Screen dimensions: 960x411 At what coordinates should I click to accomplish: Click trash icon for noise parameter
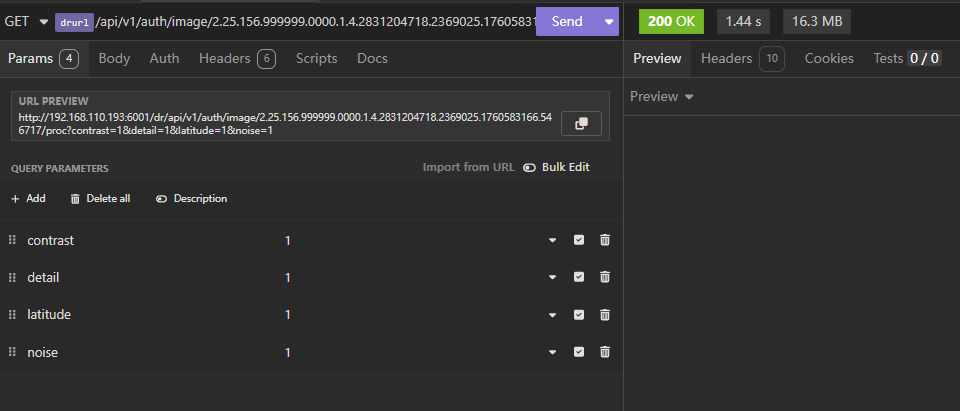(x=605, y=352)
